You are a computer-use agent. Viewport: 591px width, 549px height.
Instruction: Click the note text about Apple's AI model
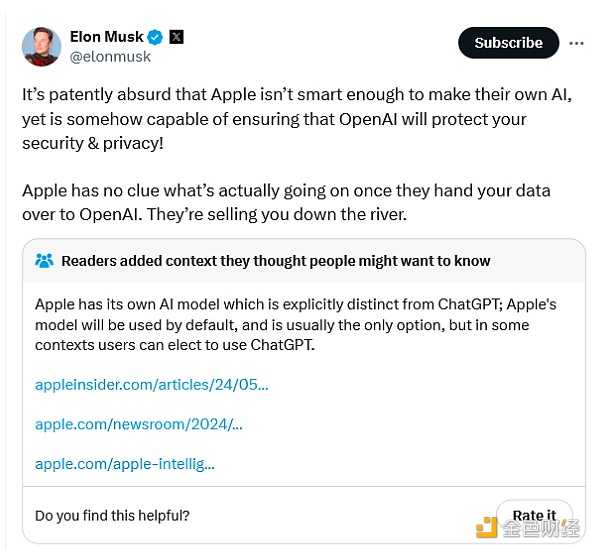pos(296,324)
